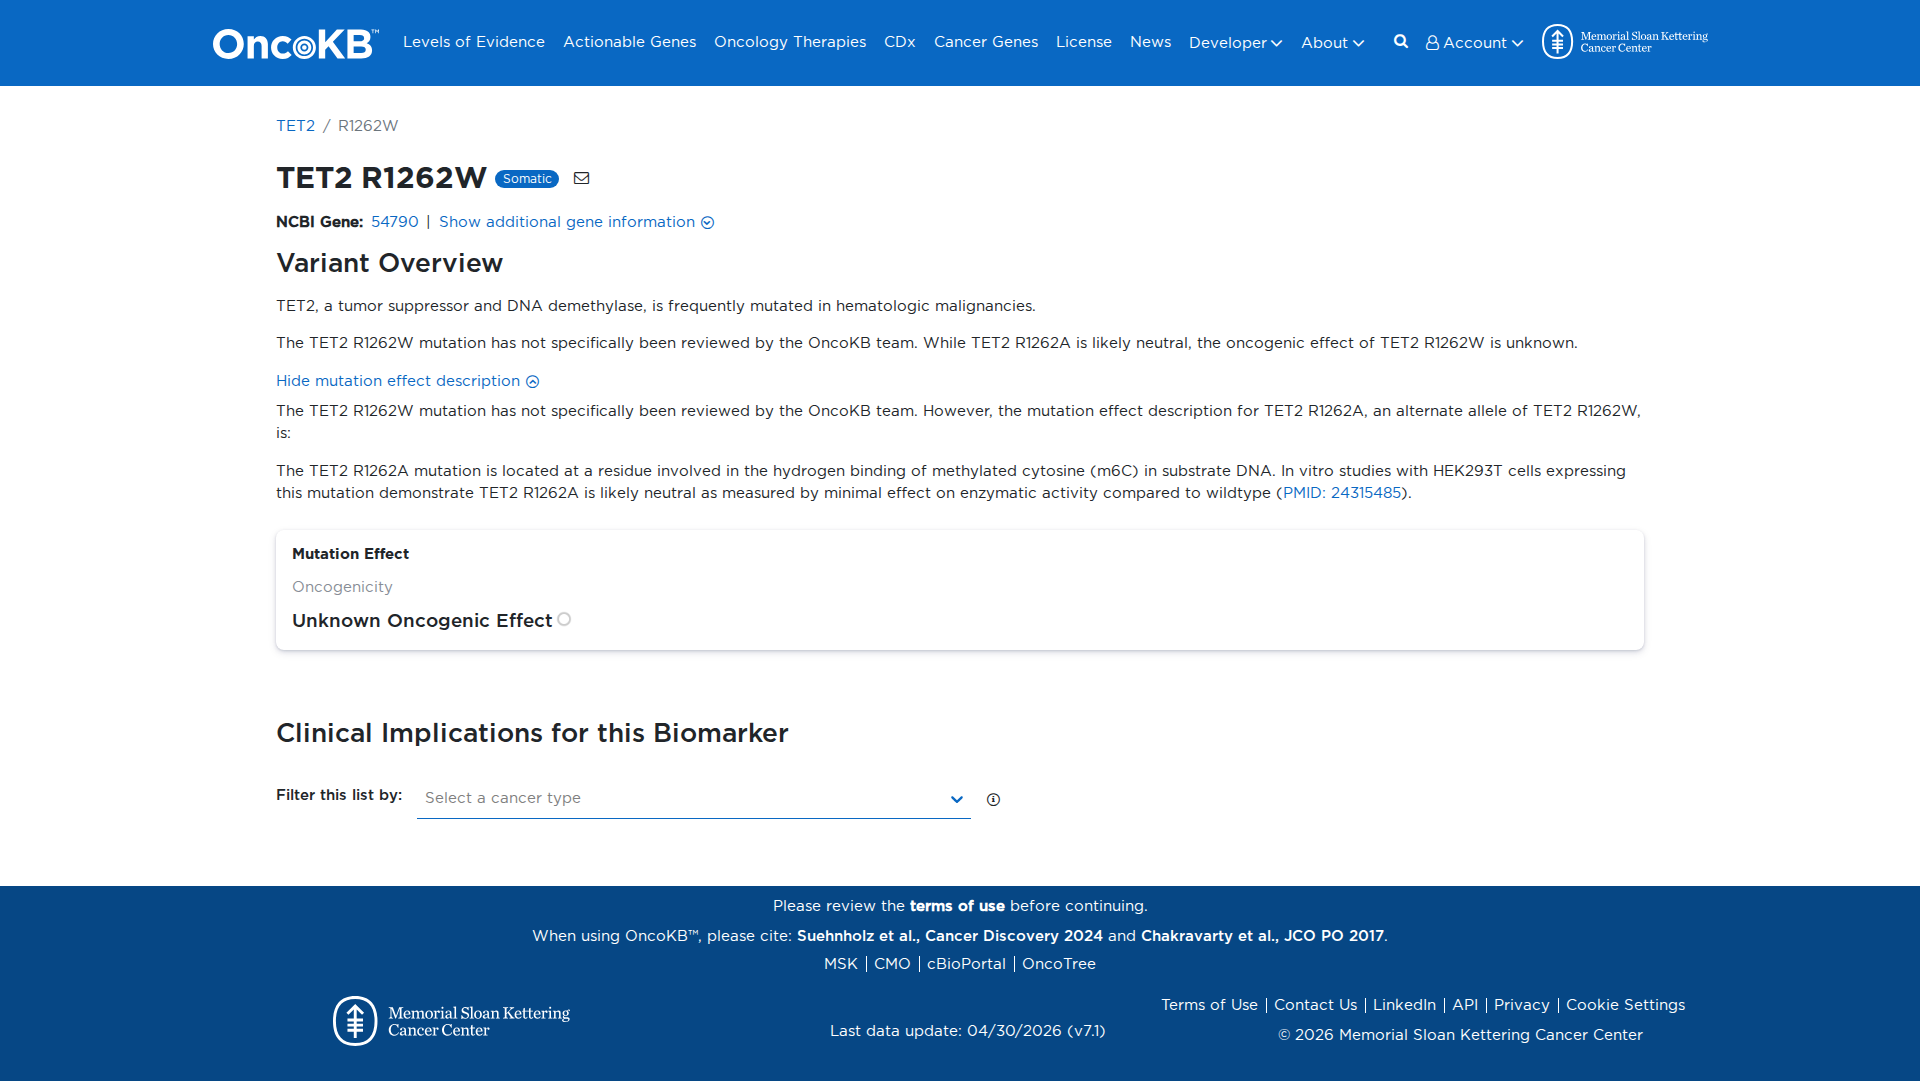The width and height of the screenshot is (1920, 1081).
Task: Open the LinkedIn footer link
Action: 1404,1005
